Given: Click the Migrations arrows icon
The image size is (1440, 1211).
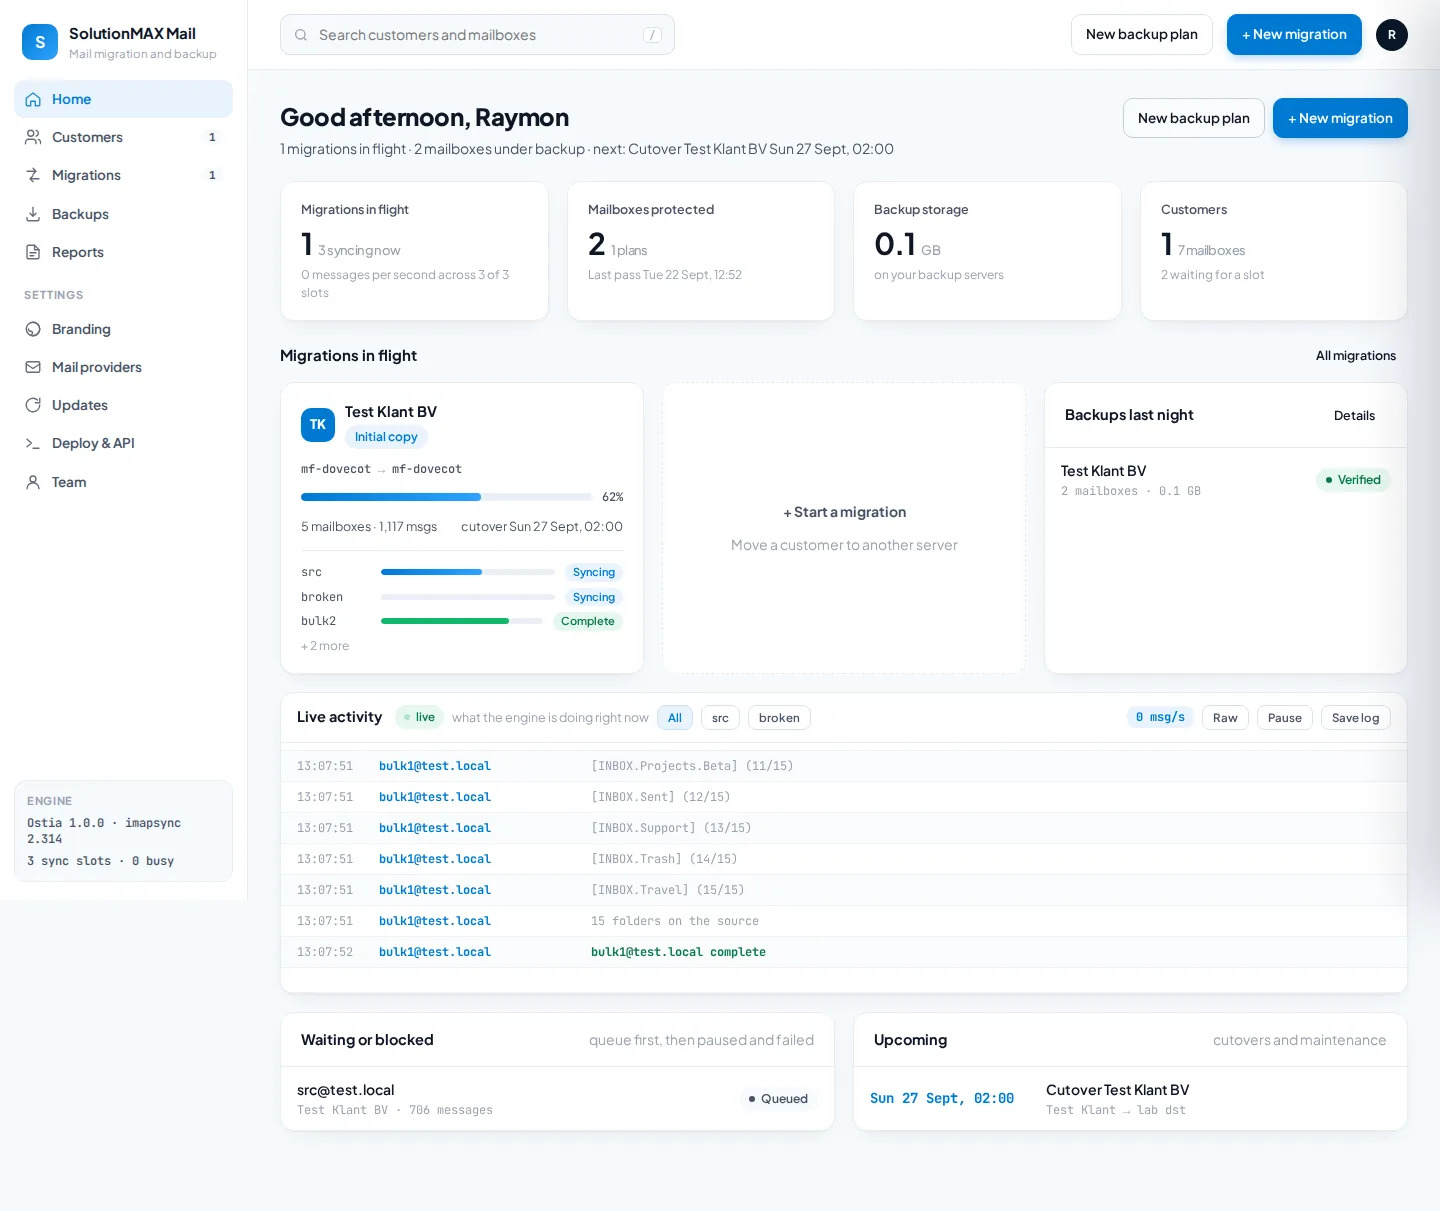Looking at the screenshot, I should [x=33, y=175].
